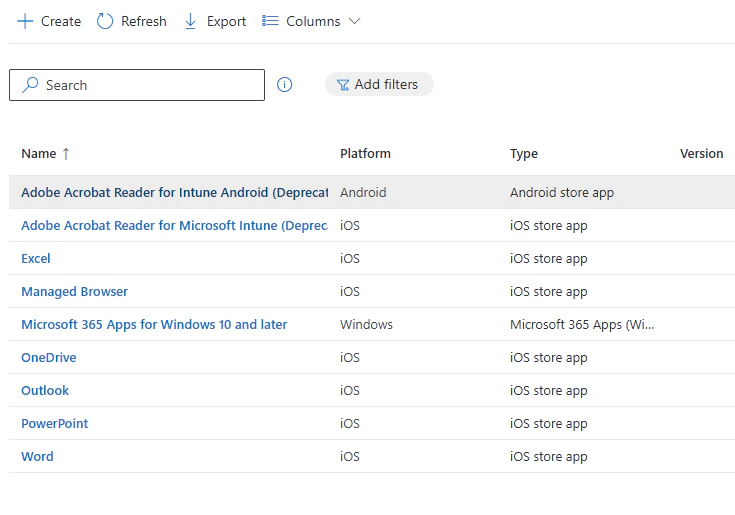Sort by the Type column header
Viewport: 735px width, 515px height.
pyautogui.click(x=524, y=154)
